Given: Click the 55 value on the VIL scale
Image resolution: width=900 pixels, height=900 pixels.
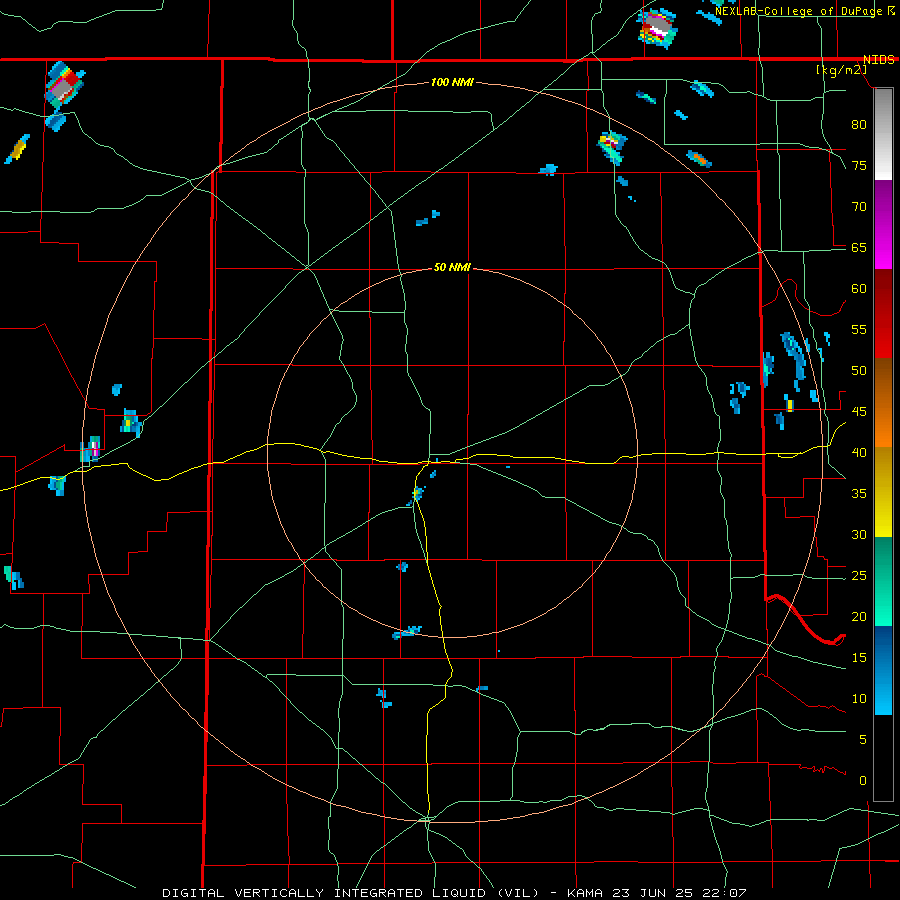Looking at the screenshot, I should tap(859, 329).
